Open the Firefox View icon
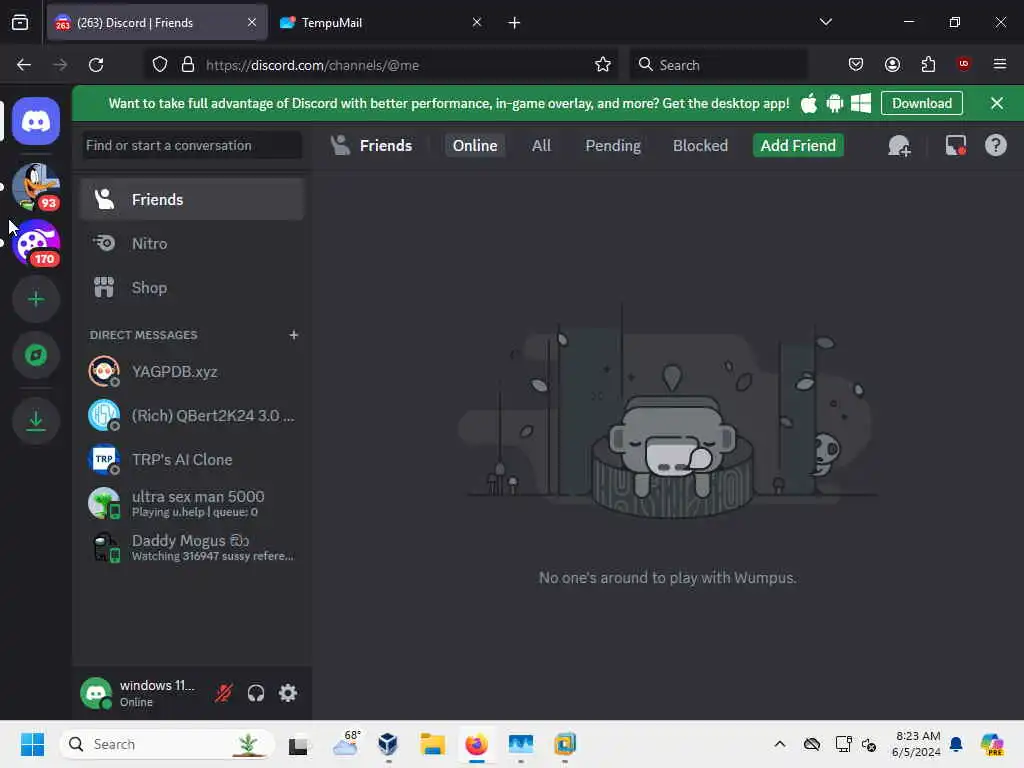The height and width of the screenshot is (768, 1024). coord(20,23)
